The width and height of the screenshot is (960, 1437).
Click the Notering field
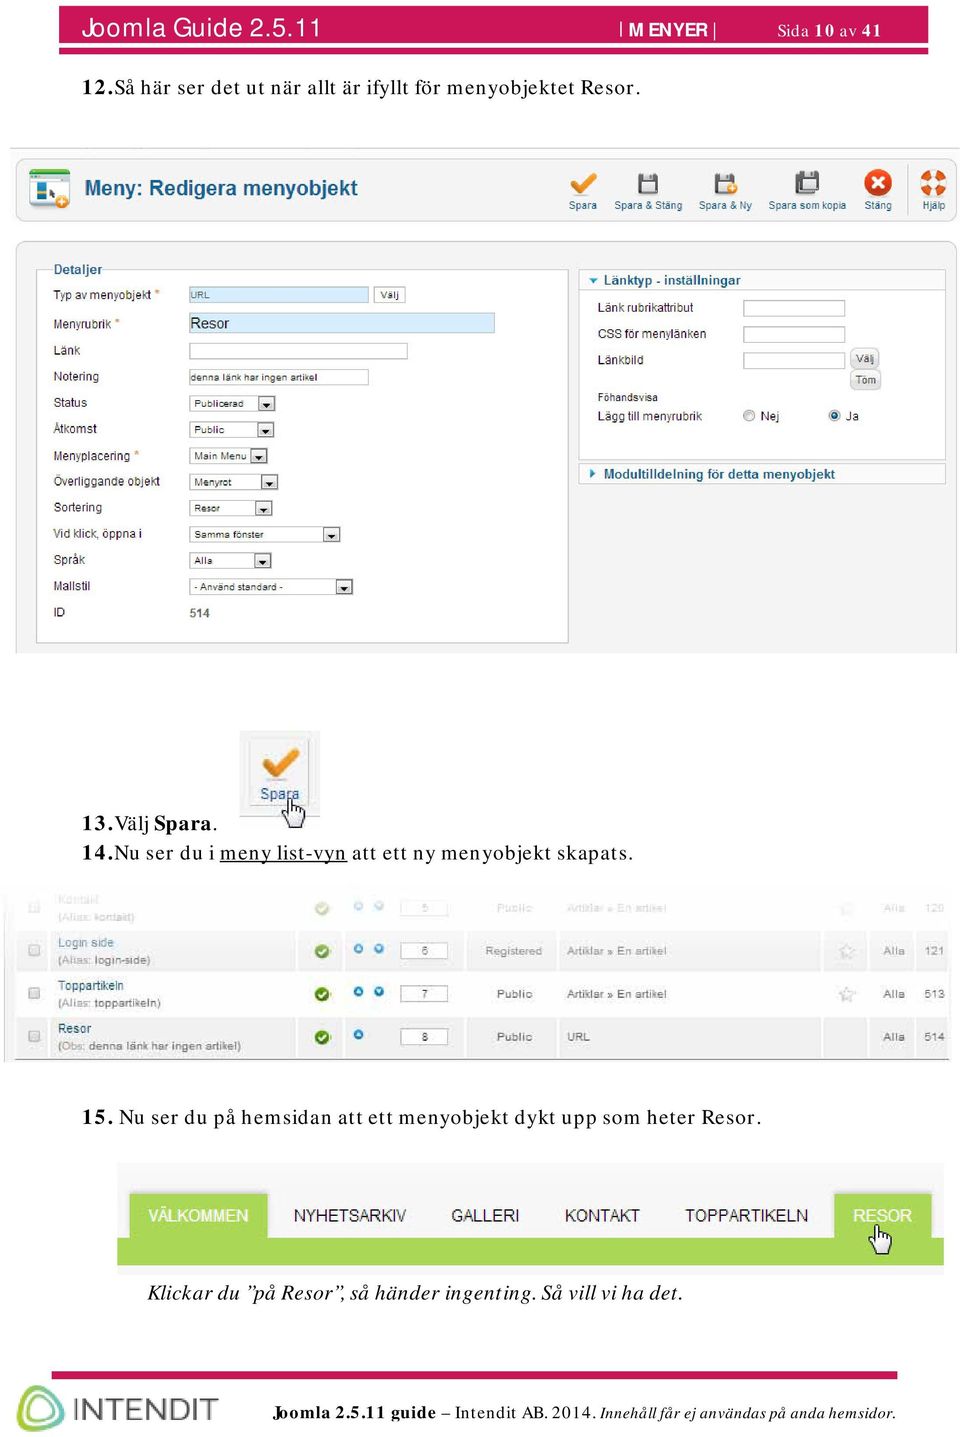click(x=279, y=377)
